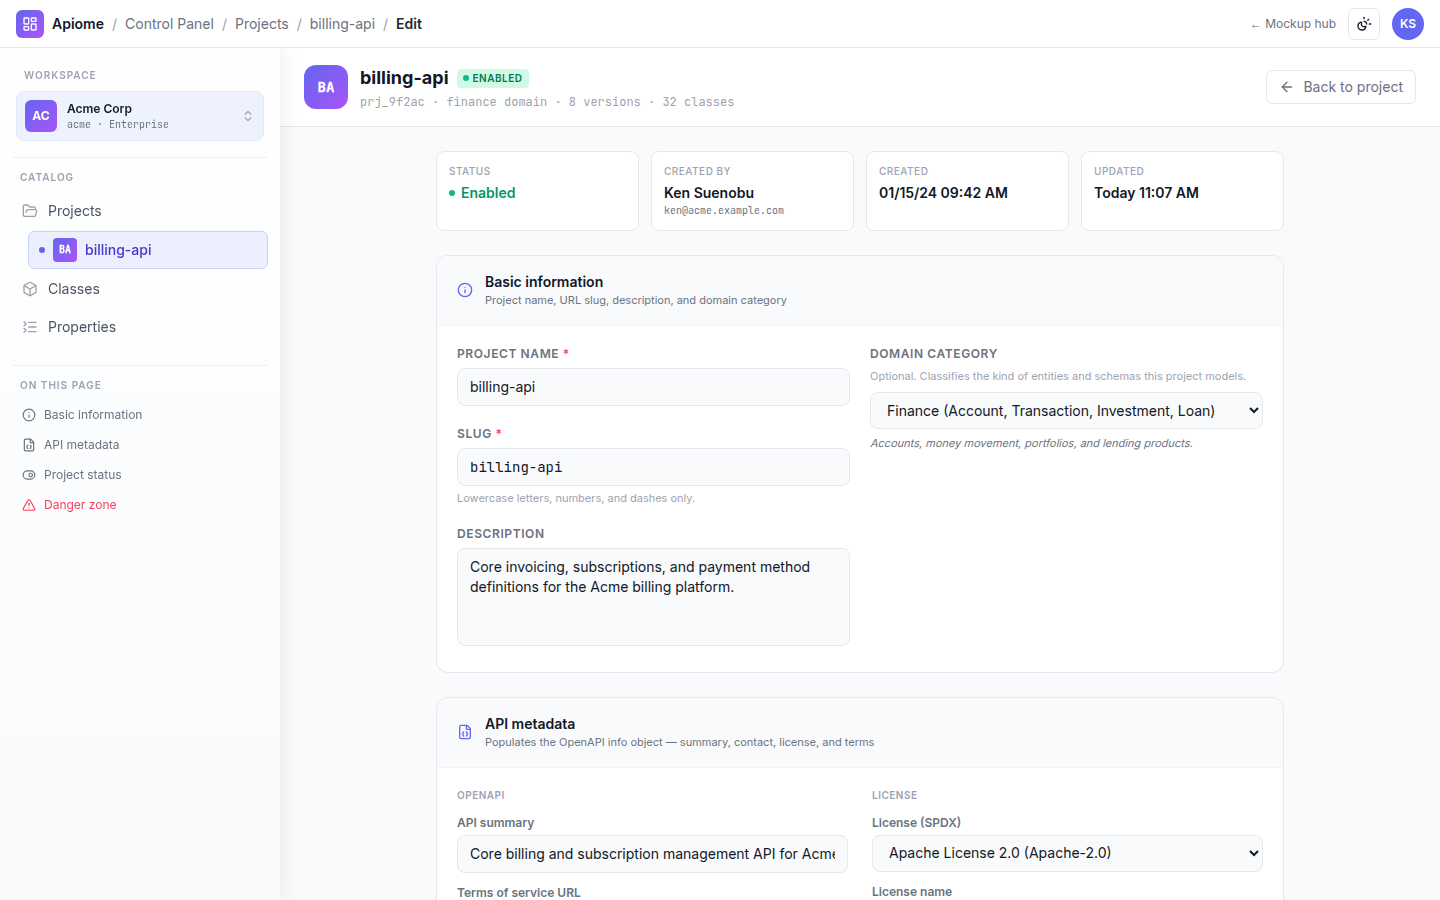The image size is (1440, 900).
Task: Click the Apiome logo icon
Action: coord(30,24)
